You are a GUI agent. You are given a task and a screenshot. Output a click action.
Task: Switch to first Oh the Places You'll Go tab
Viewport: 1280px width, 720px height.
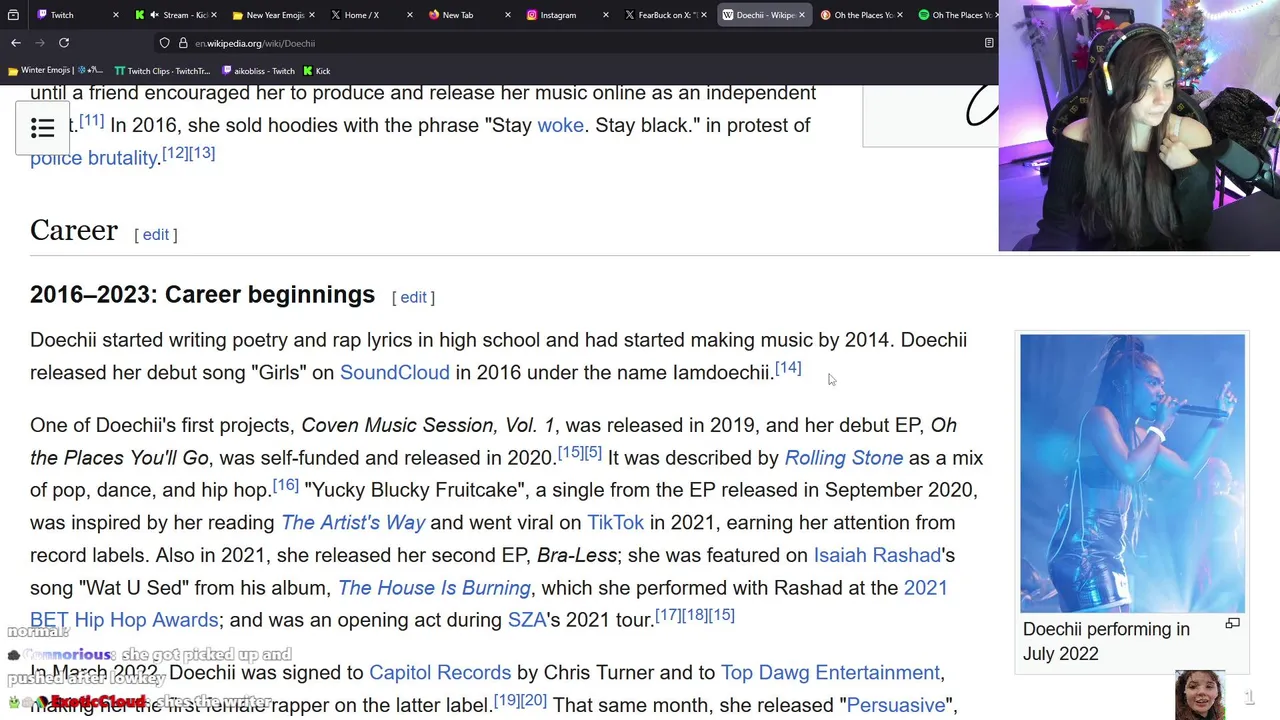[x=863, y=15]
